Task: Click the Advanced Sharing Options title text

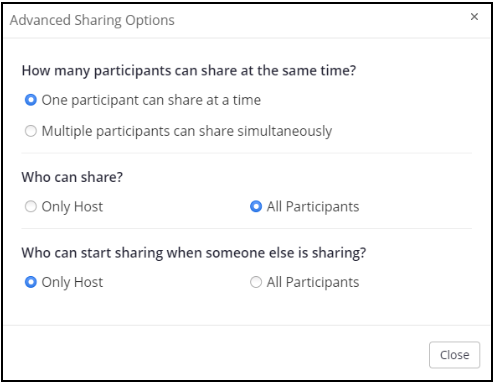Action: (92, 20)
